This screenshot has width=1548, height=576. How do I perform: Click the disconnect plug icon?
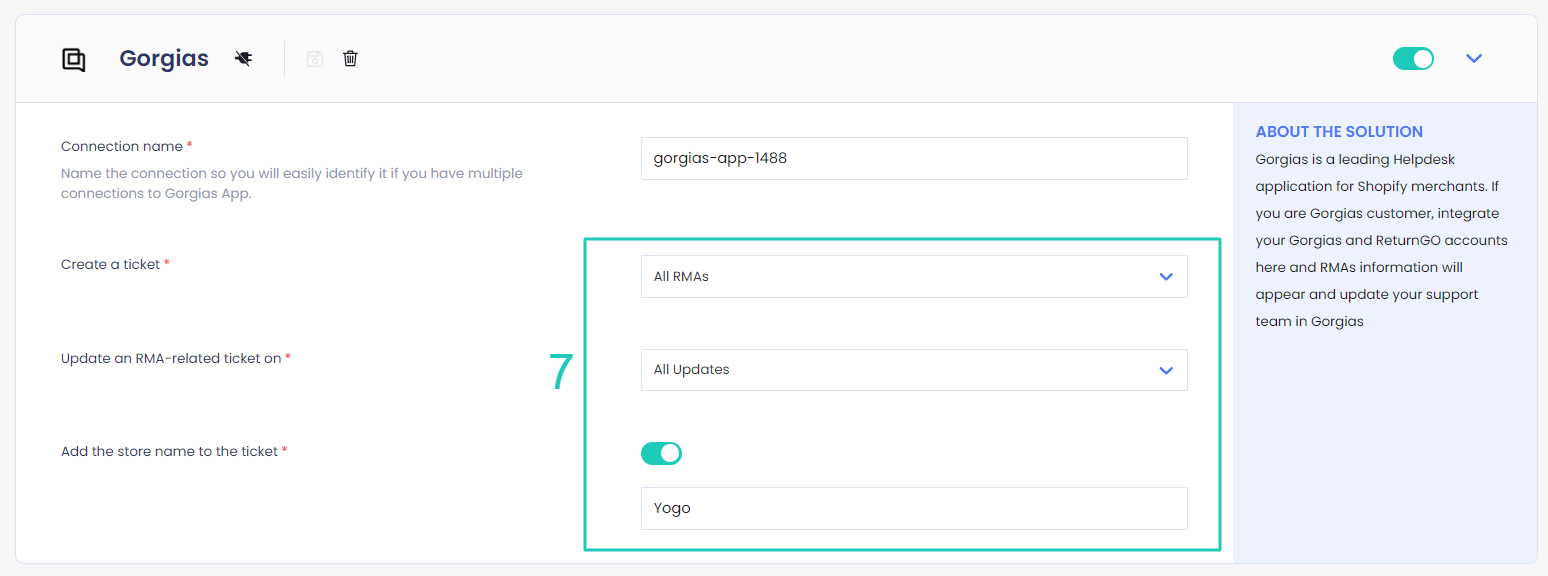click(x=243, y=59)
